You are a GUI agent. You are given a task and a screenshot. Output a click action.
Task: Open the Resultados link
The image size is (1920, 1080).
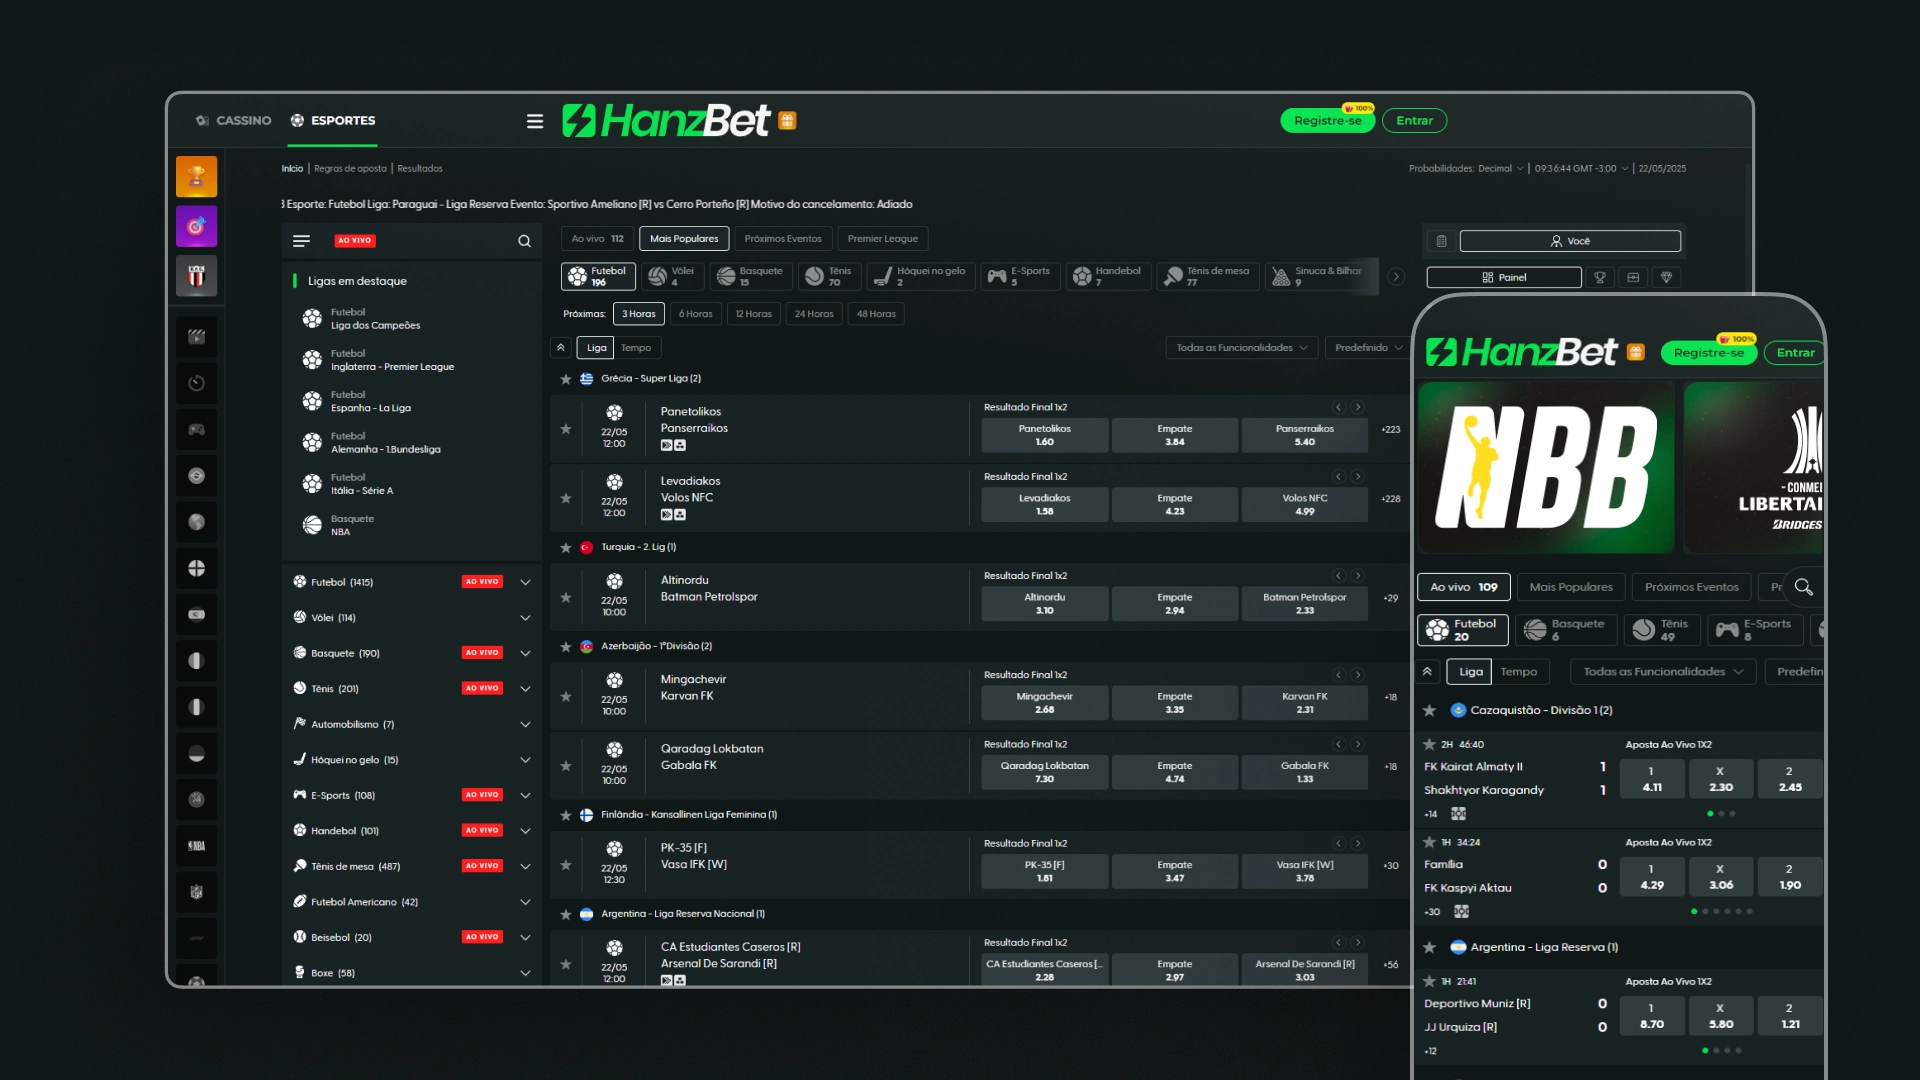click(x=420, y=169)
